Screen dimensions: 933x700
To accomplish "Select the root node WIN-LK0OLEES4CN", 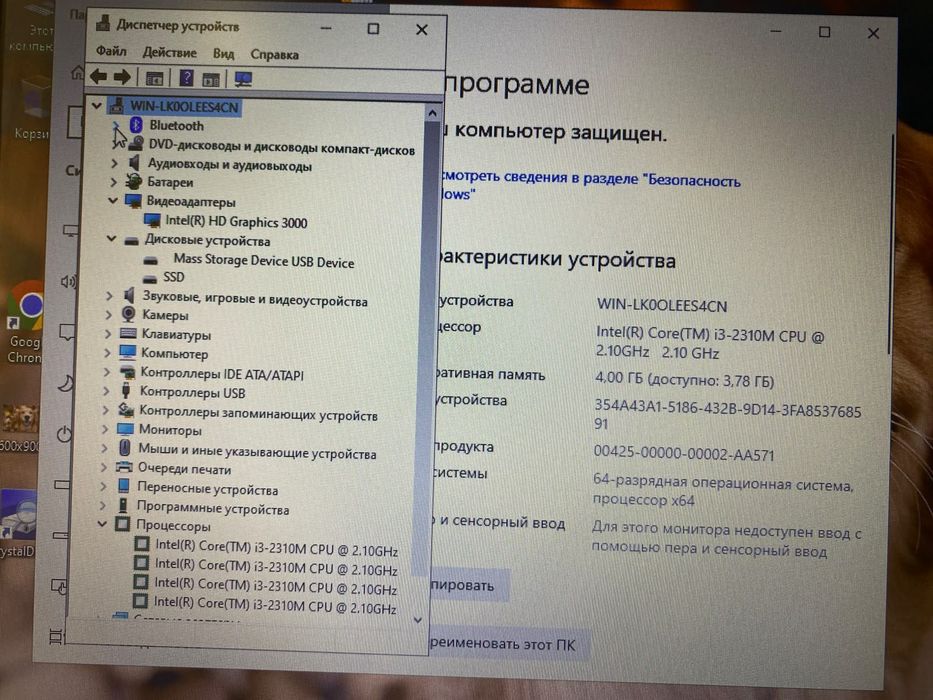I will tap(184, 107).
